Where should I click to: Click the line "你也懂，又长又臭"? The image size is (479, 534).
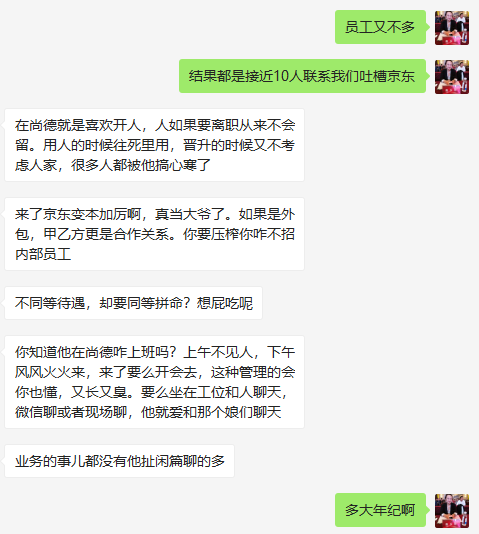click(151, 392)
